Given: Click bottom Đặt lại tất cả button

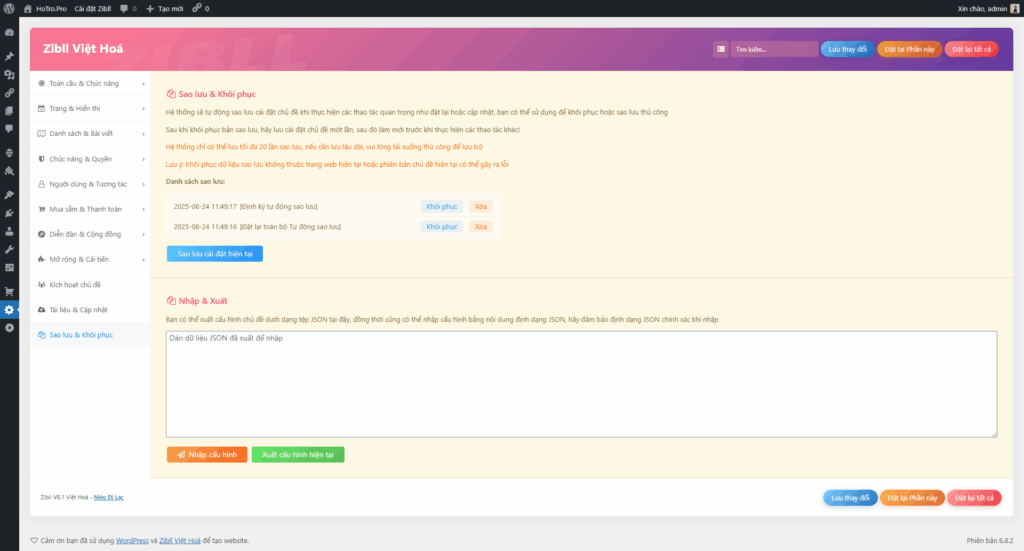Looking at the screenshot, I should (974, 498).
